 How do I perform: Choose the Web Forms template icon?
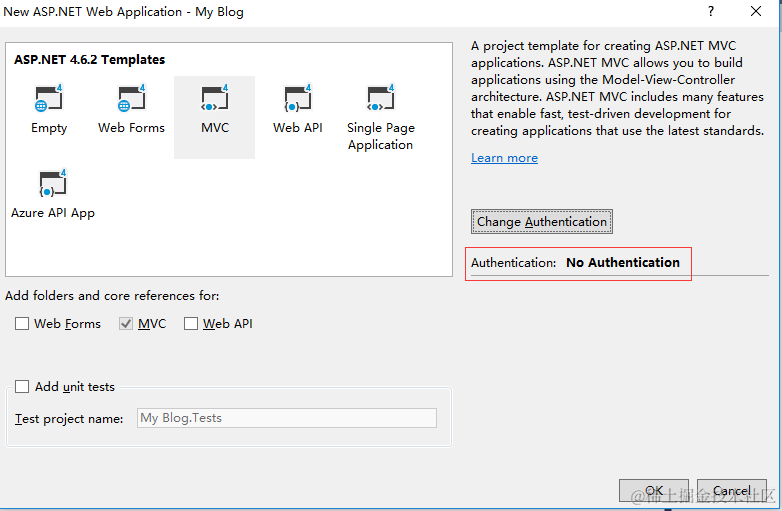tap(132, 98)
